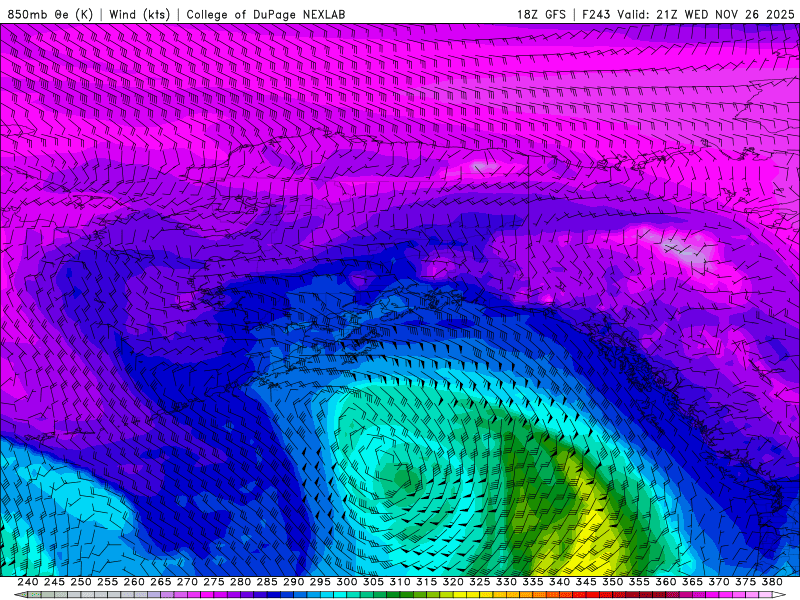
Task: Click the 270 color scale value
Action: tap(187, 582)
